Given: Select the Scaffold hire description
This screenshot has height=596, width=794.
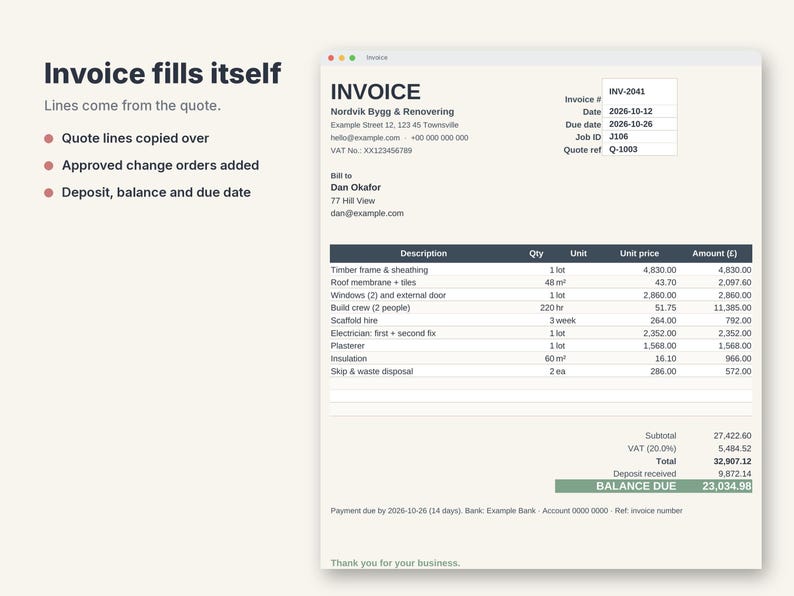Looking at the screenshot, I should point(354,321).
